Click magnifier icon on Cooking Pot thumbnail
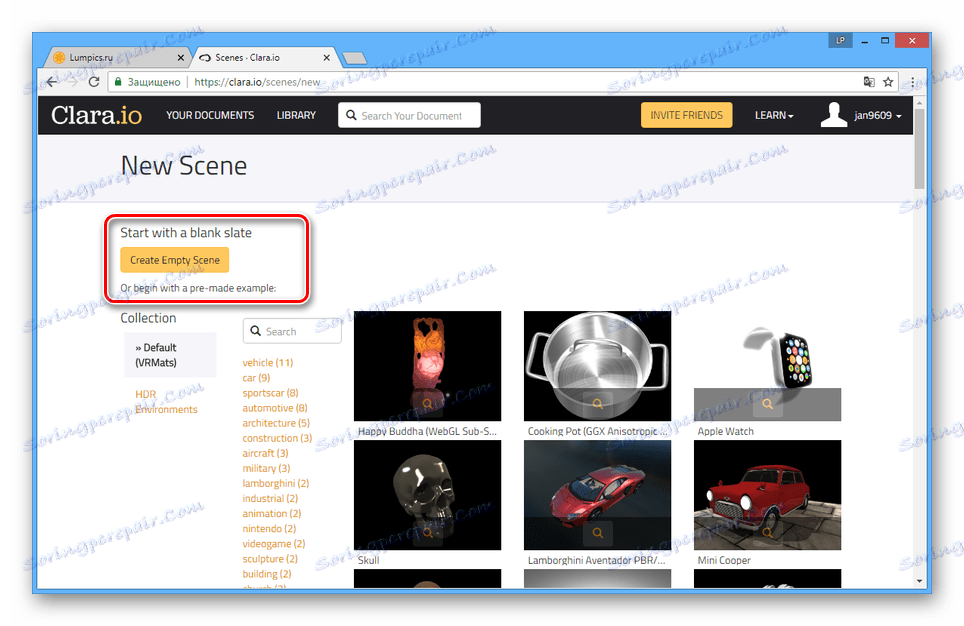Viewport: 964px width, 626px height. point(597,403)
